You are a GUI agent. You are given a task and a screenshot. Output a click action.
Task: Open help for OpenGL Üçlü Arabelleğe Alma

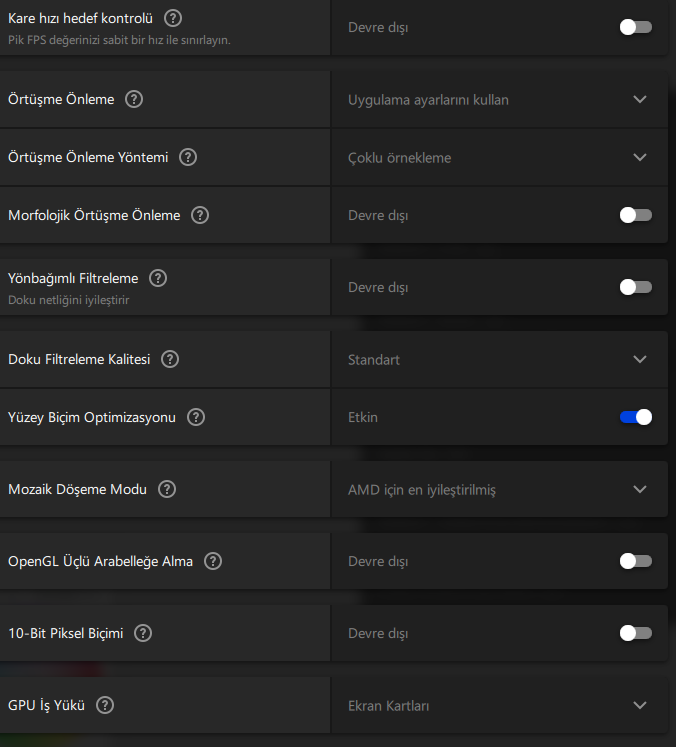(x=213, y=561)
